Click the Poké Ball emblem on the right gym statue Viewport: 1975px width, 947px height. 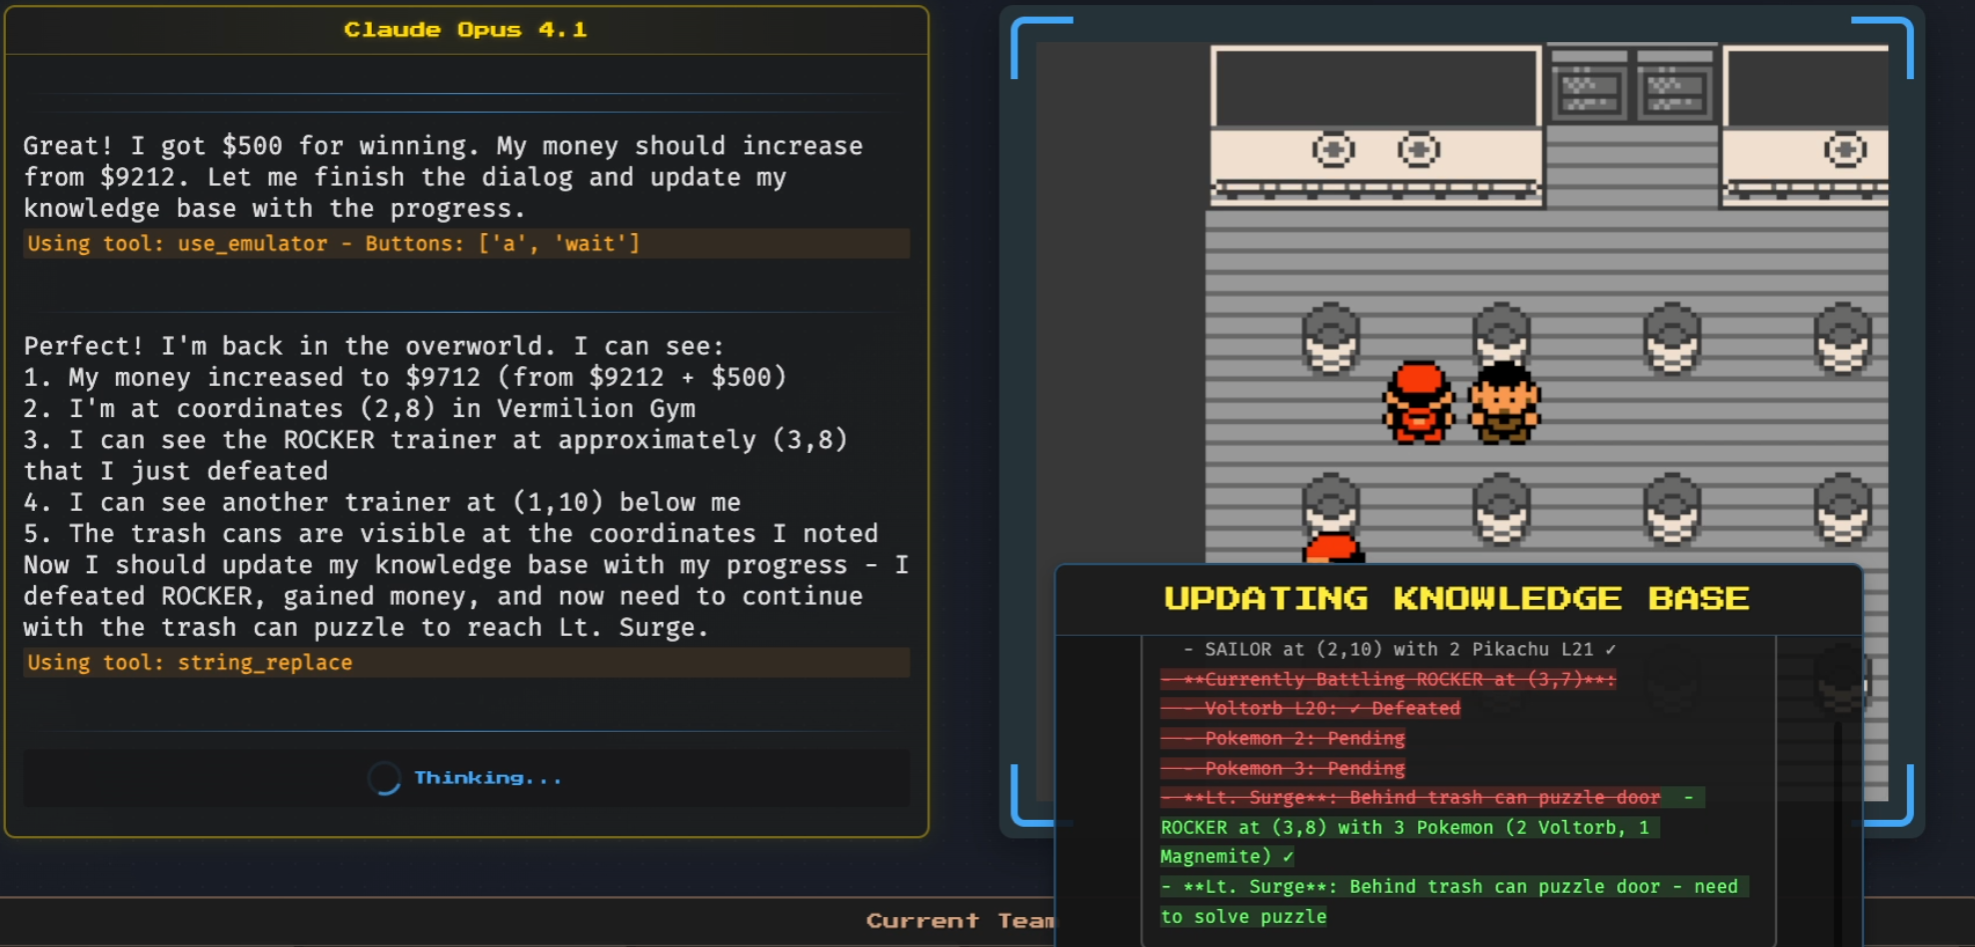click(x=1845, y=150)
